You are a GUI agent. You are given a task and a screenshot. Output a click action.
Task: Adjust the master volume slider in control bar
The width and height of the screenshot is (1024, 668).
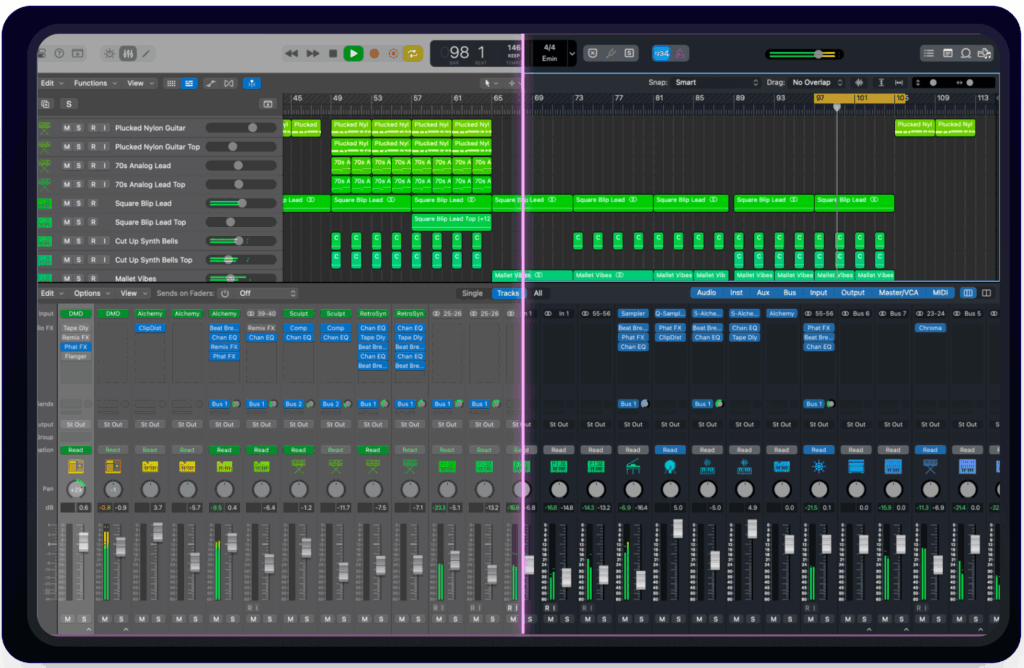point(817,54)
